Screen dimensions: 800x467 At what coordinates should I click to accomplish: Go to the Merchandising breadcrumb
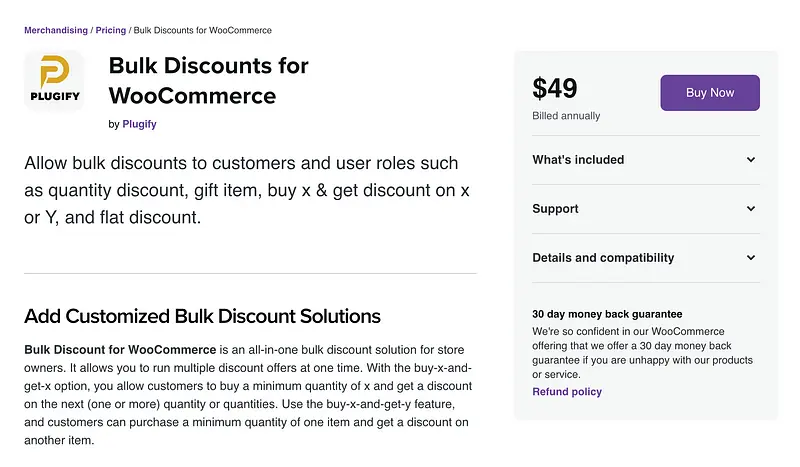click(x=56, y=31)
